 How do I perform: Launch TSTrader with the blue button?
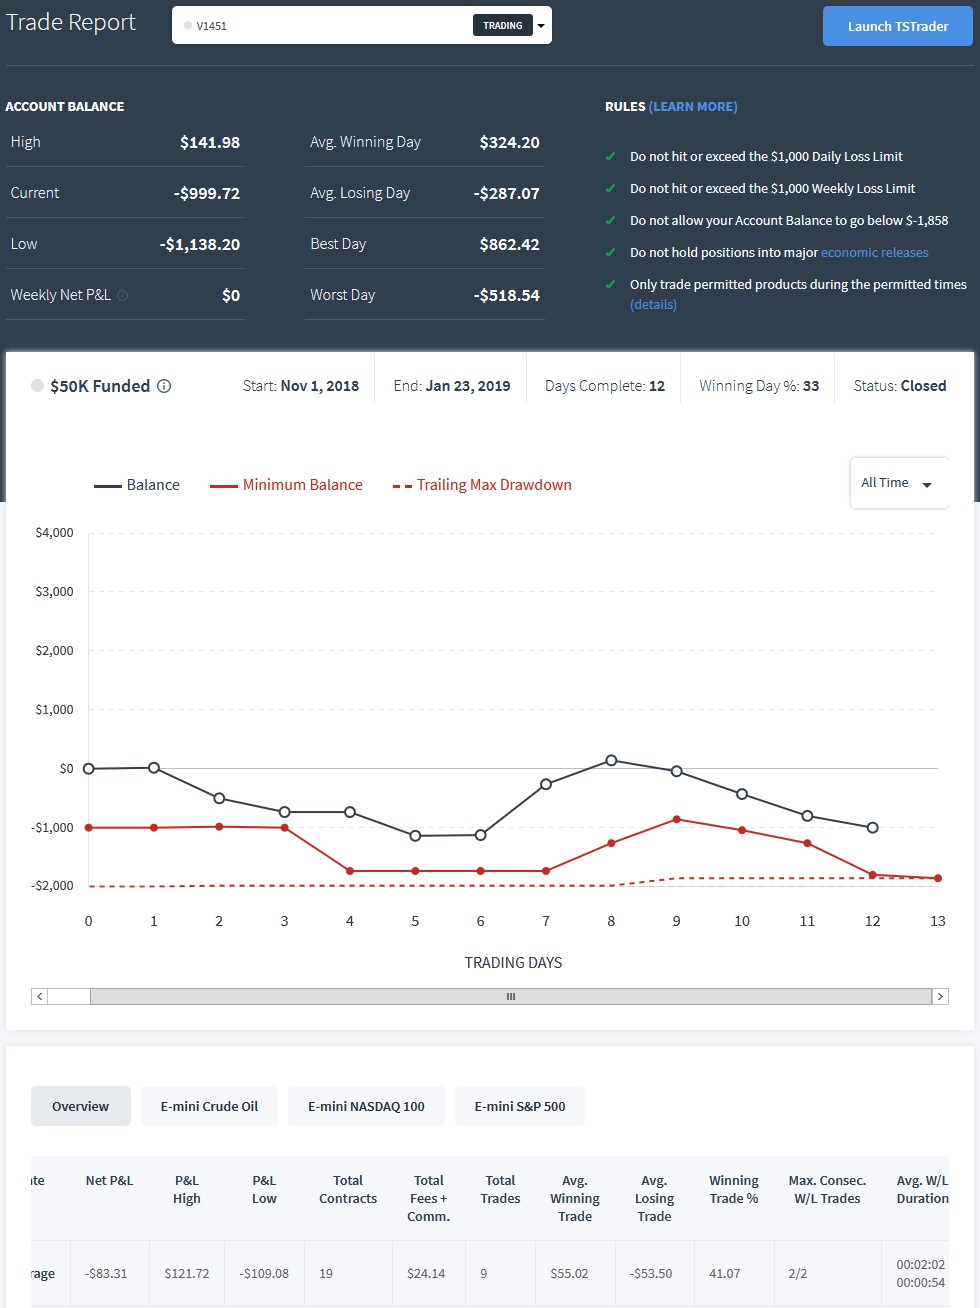click(x=898, y=26)
